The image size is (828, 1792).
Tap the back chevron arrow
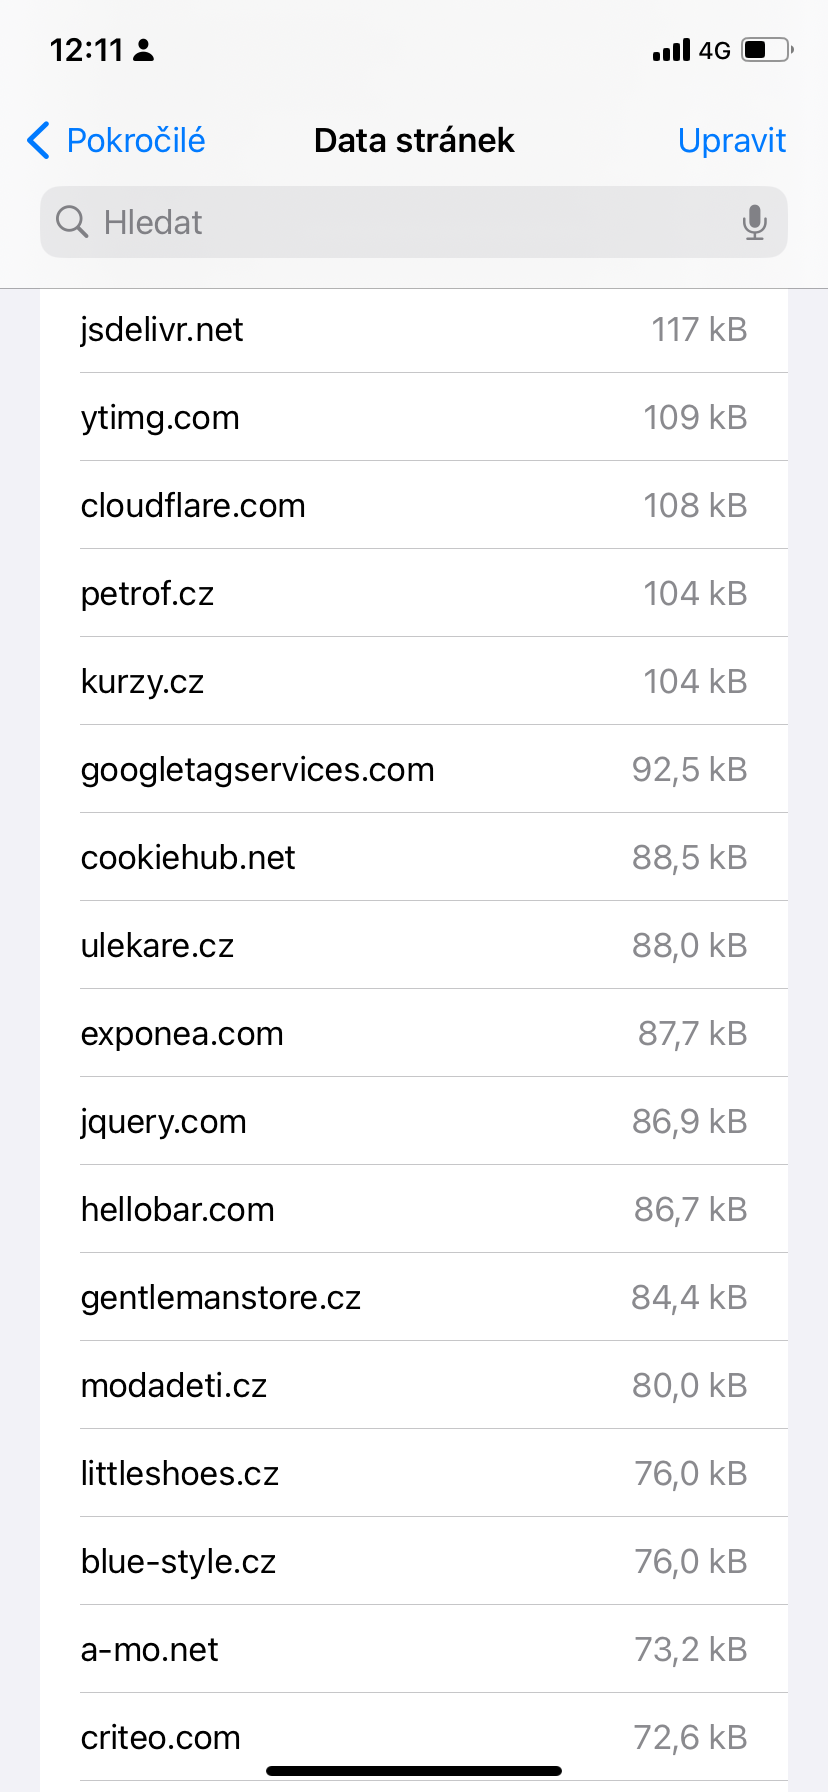(x=38, y=141)
